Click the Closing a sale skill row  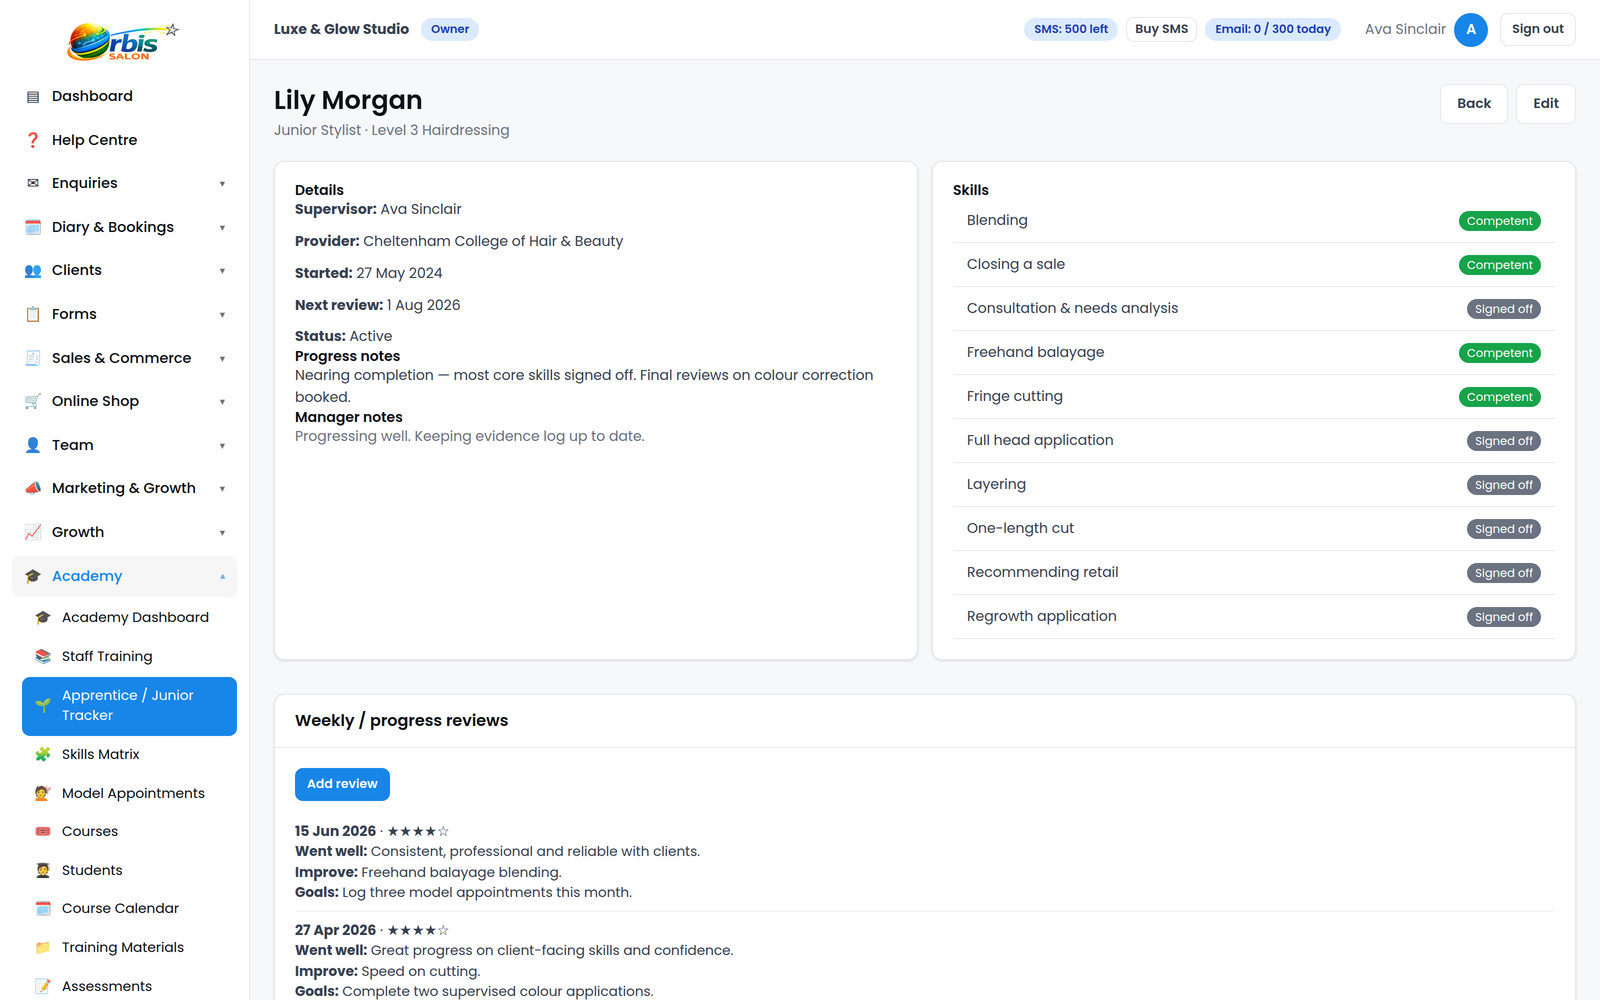point(1254,265)
